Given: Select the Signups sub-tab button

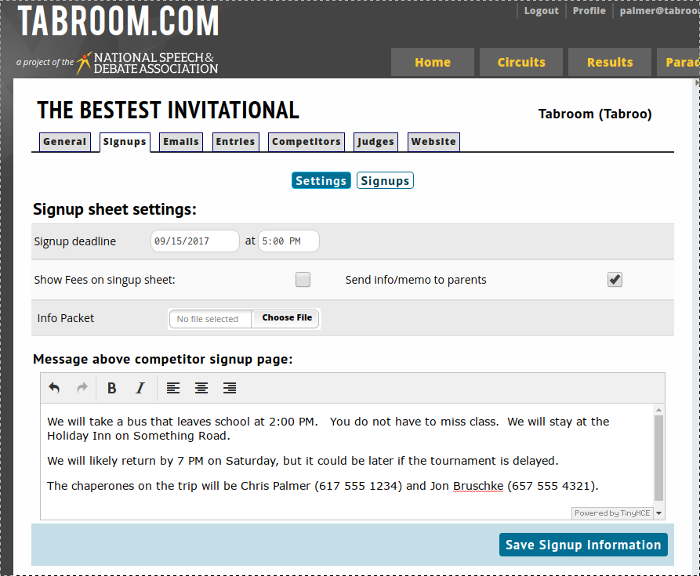Looking at the screenshot, I should [385, 181].
